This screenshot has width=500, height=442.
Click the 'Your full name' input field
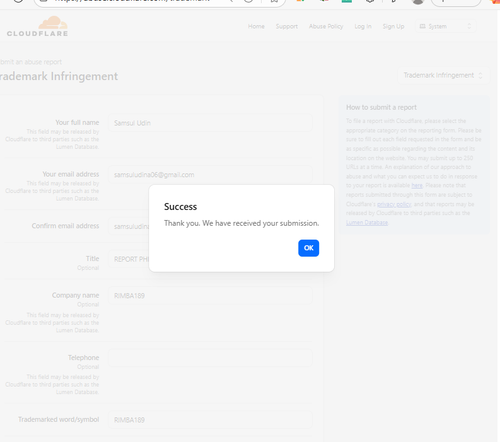click(x=210, y=123)
